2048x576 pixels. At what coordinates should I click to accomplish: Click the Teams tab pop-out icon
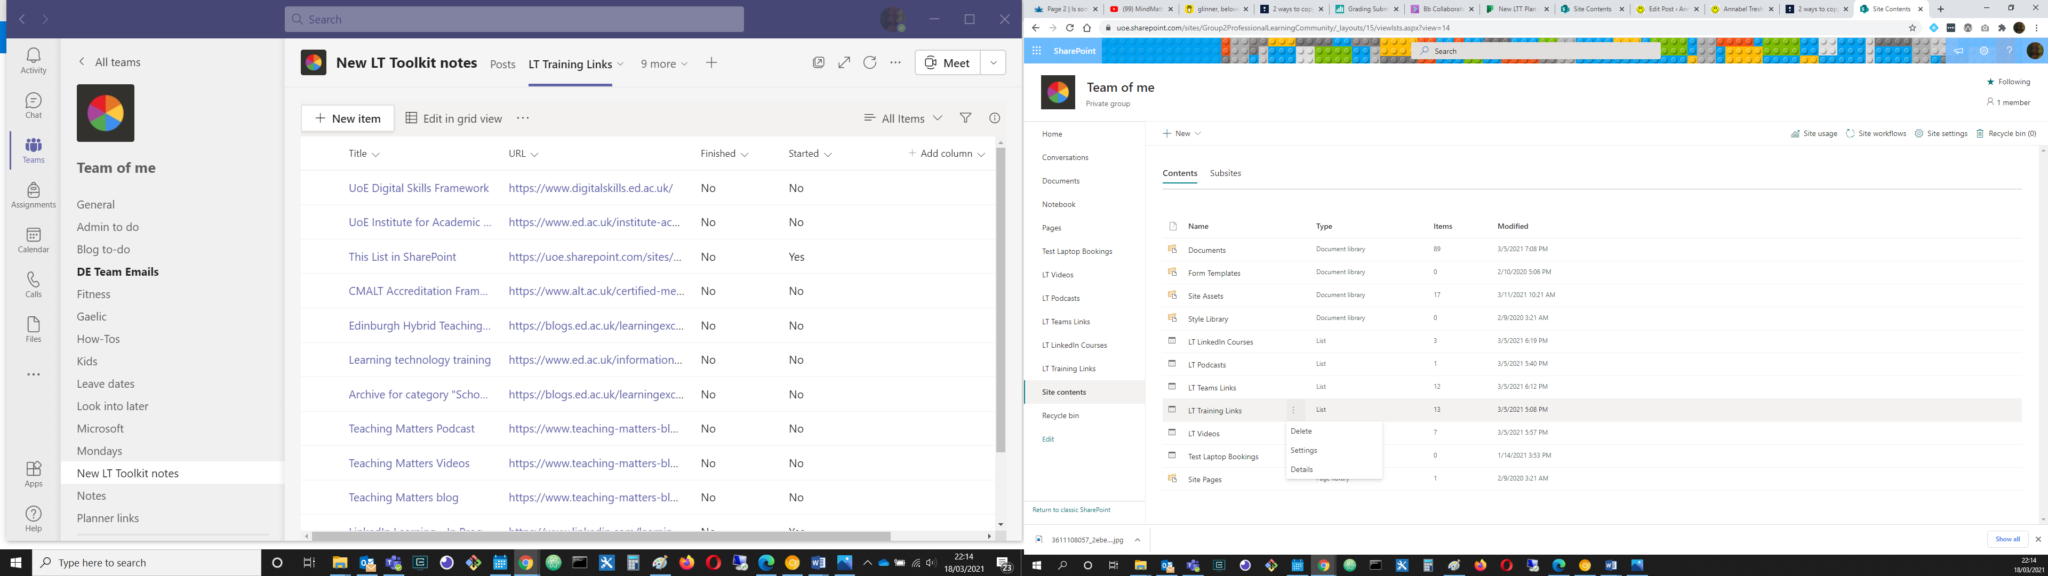point(818,62)
